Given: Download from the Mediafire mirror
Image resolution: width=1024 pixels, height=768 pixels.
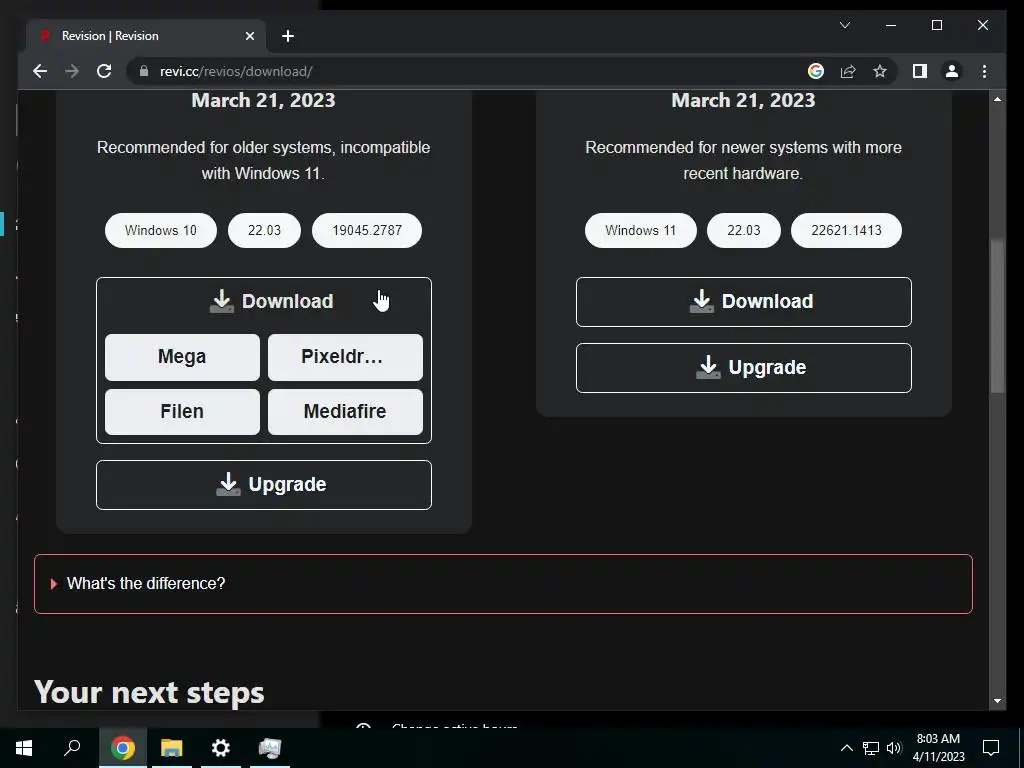Looking at the screenshot, I should 345,411.
